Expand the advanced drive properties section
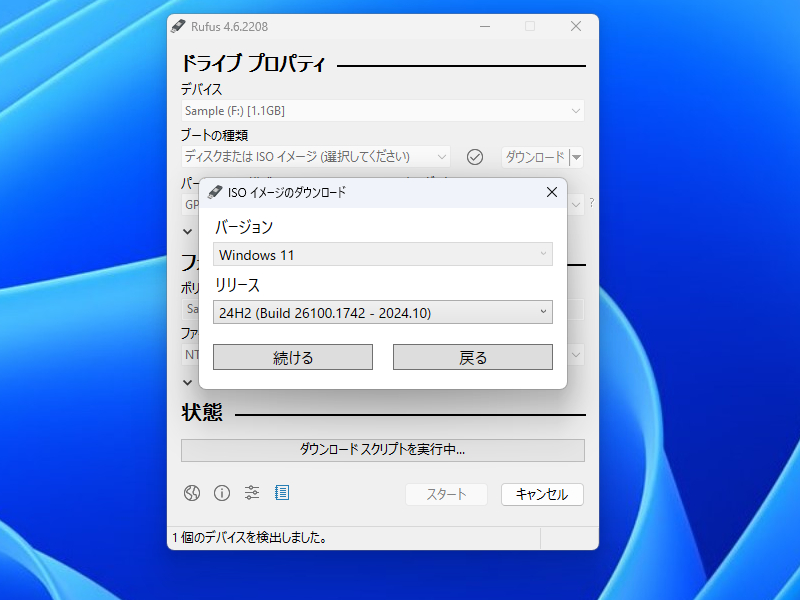Image resolution: width=800 pixels, height=600 pixels. pos(187,231)
